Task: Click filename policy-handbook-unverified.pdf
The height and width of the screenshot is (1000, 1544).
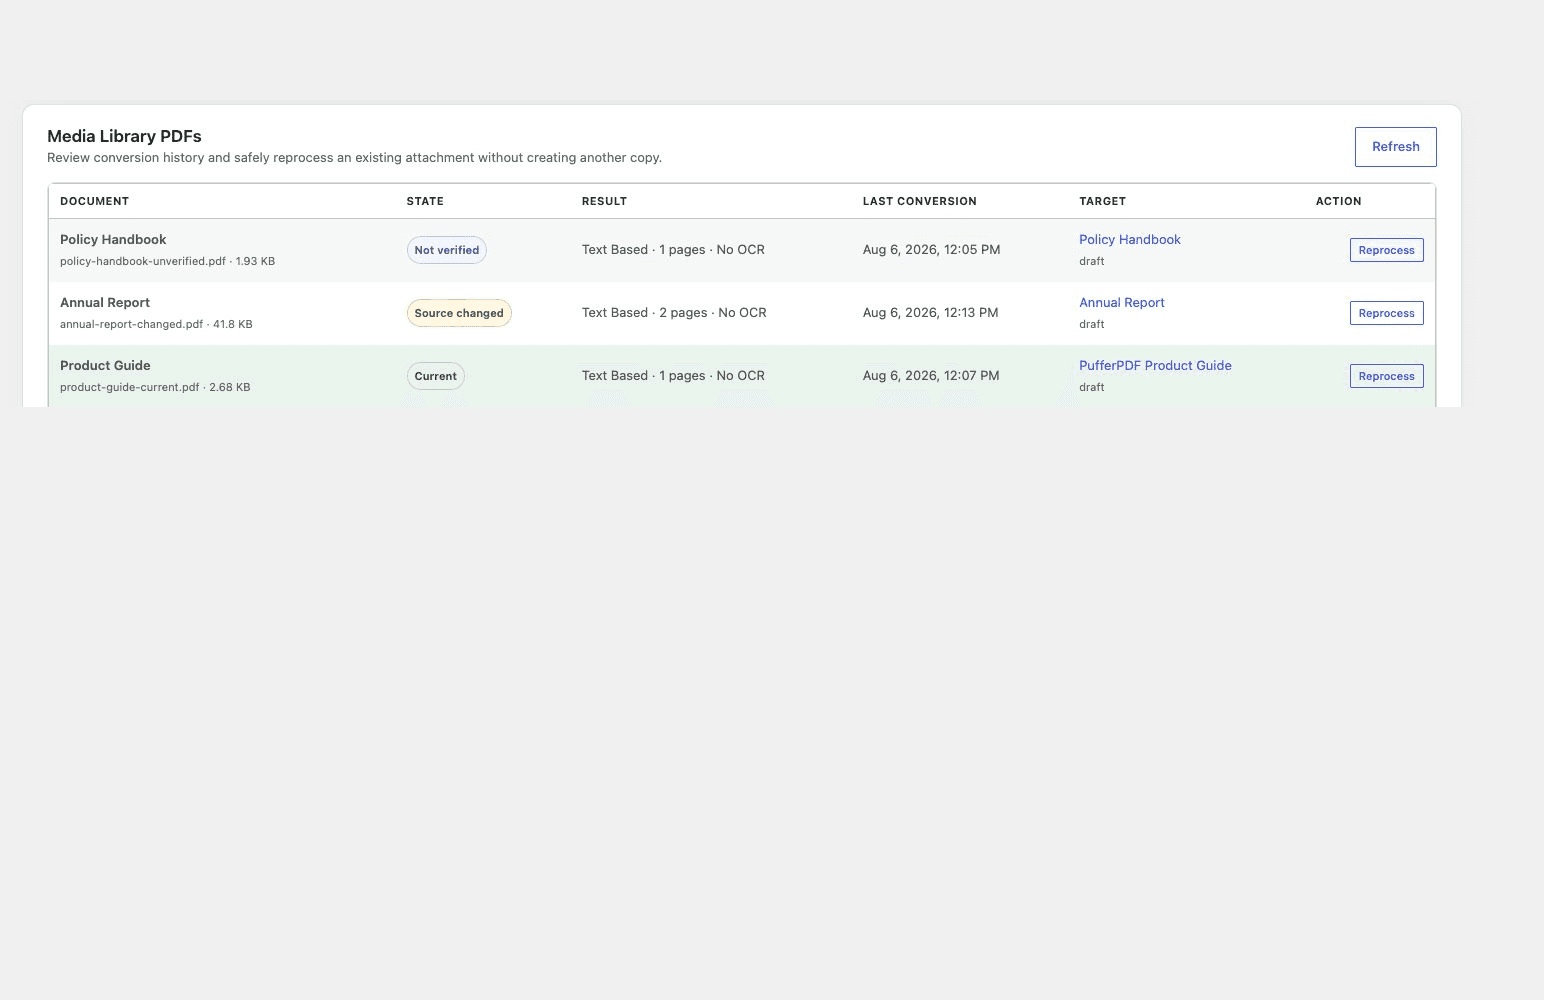Action: 143,261
